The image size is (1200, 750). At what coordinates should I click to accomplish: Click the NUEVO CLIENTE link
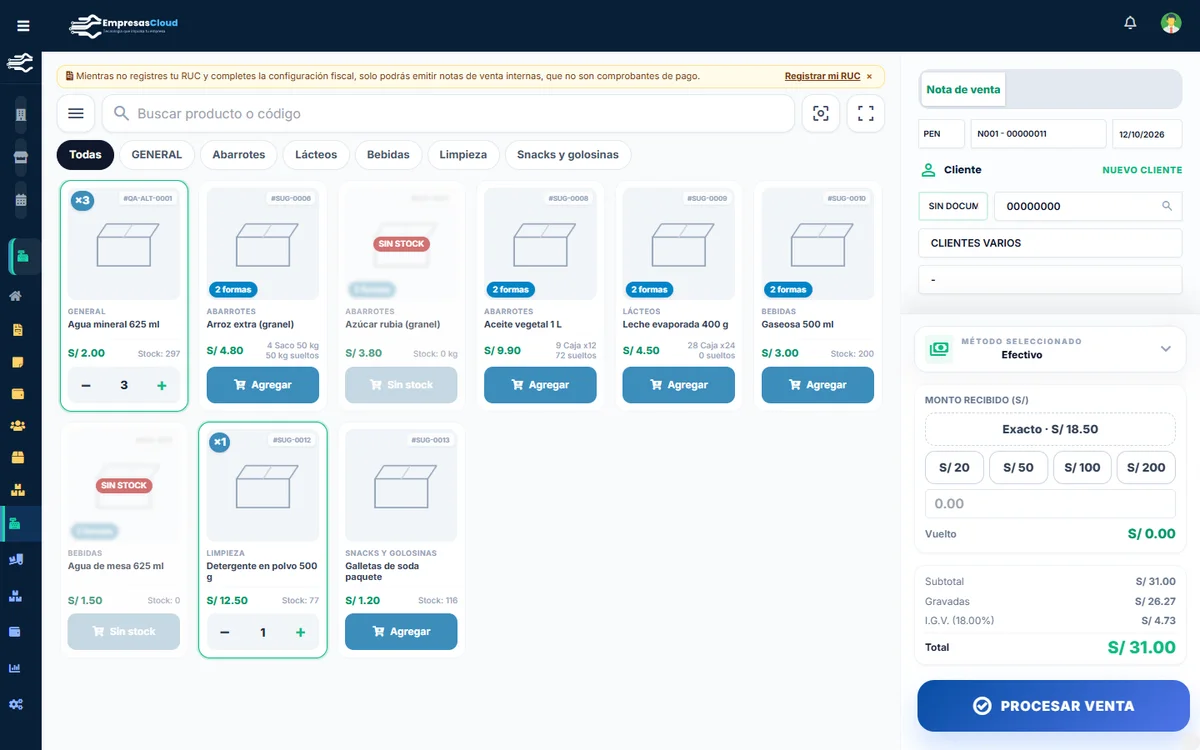click(x=1142, y=170)
